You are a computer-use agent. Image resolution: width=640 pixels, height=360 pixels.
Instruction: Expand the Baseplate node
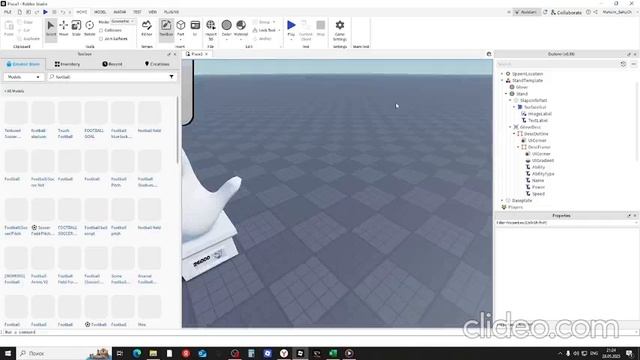pyautogui.click(x=502, y=200)
